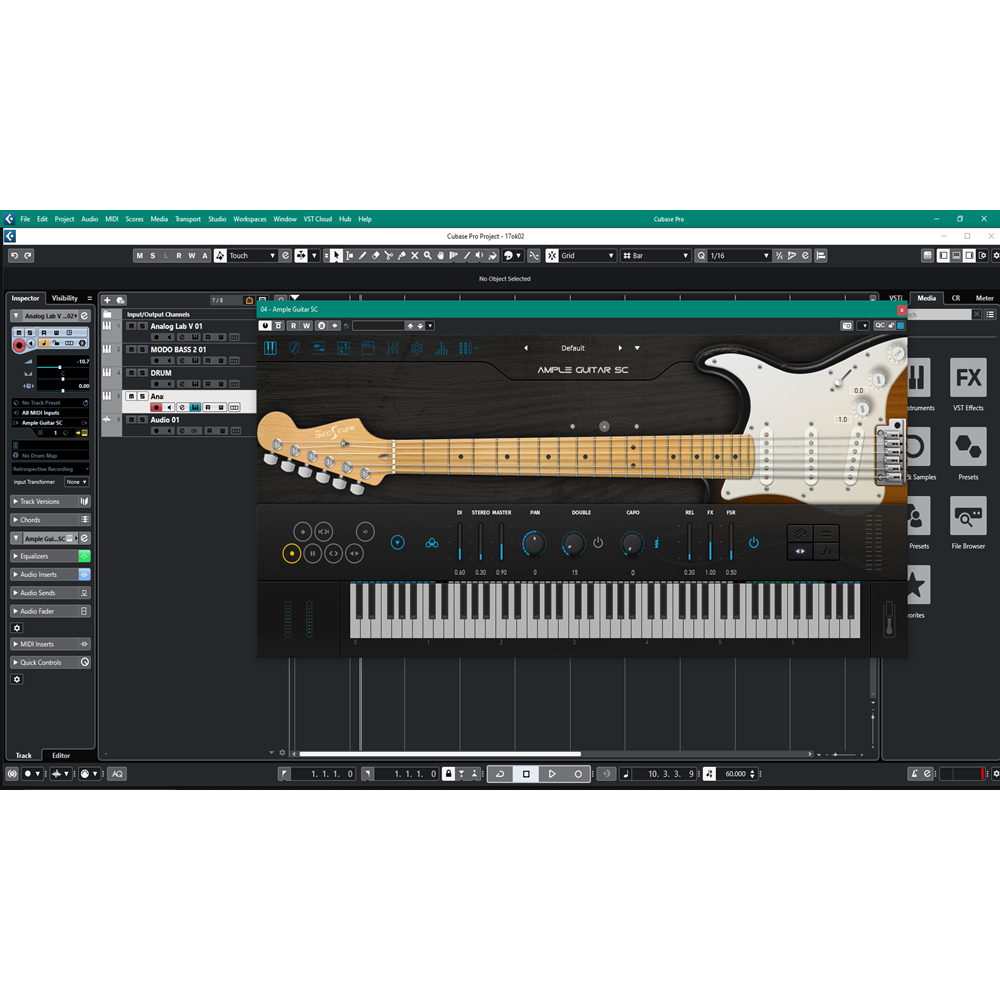Open File Browser in Media rack

pos(967,523)
